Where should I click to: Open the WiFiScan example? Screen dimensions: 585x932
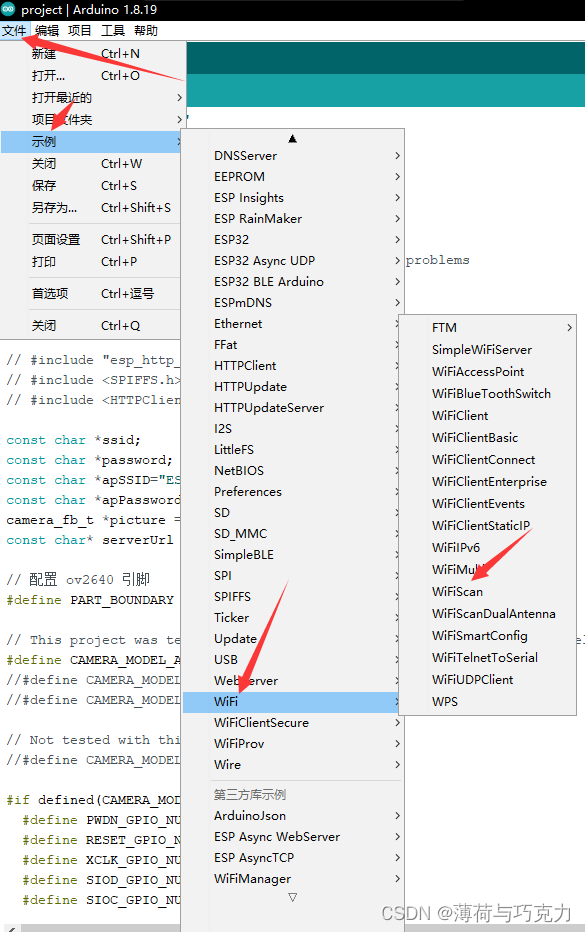(488, 591)
